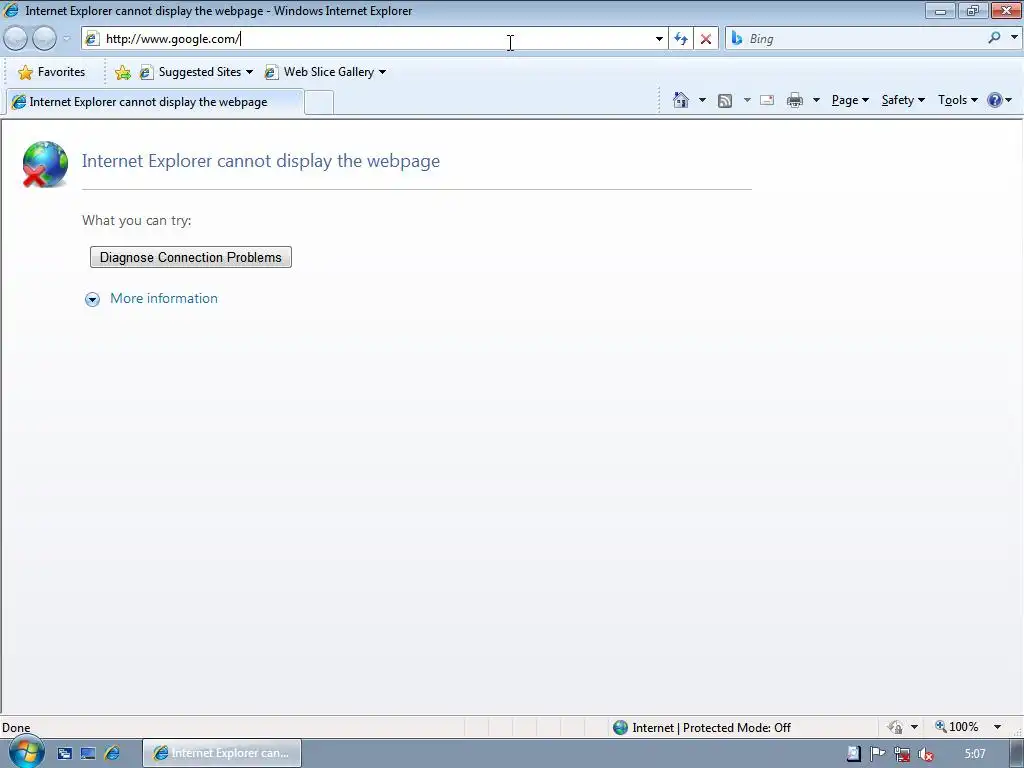Click the Print icon
The height and width of the screenshot is (768, 1024).
(x=795, y=101)
